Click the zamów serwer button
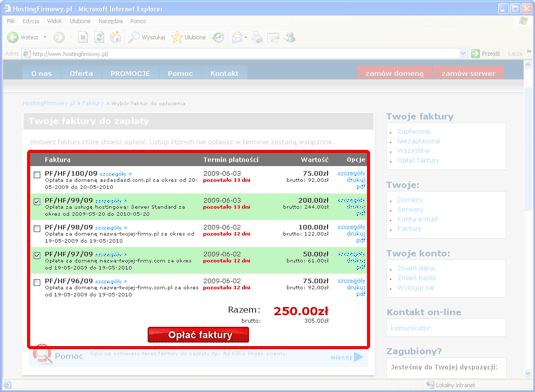Viewport: 535px width, 392px height. [468, 73]
